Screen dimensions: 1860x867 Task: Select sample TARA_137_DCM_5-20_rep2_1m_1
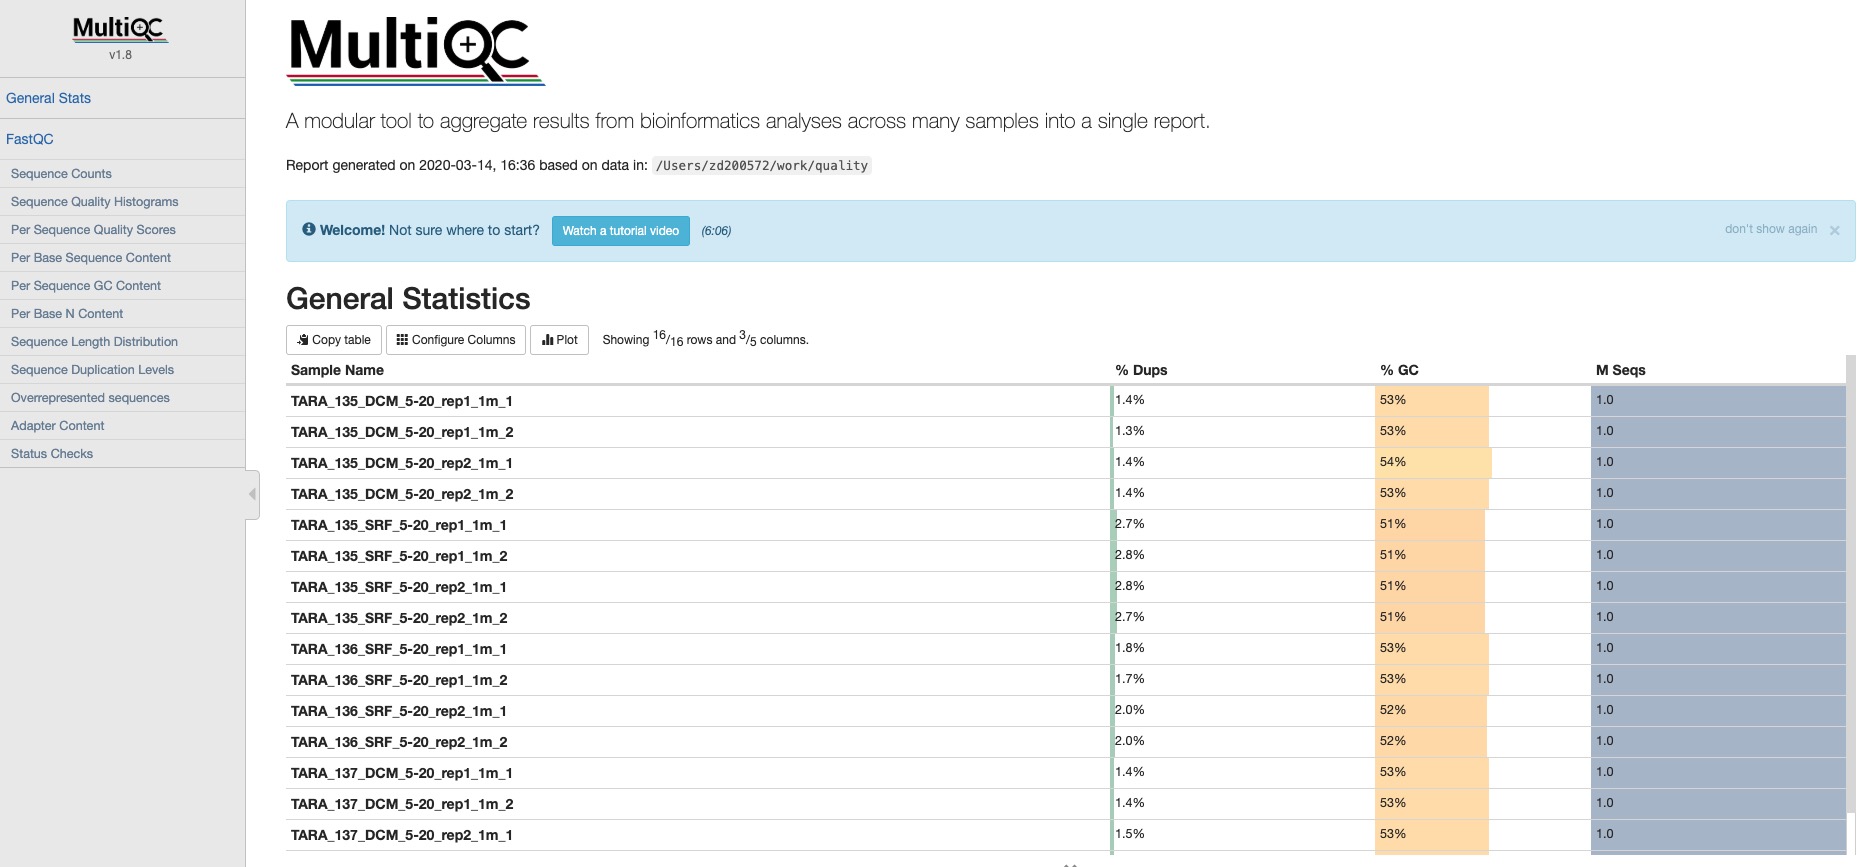point(402,835)
